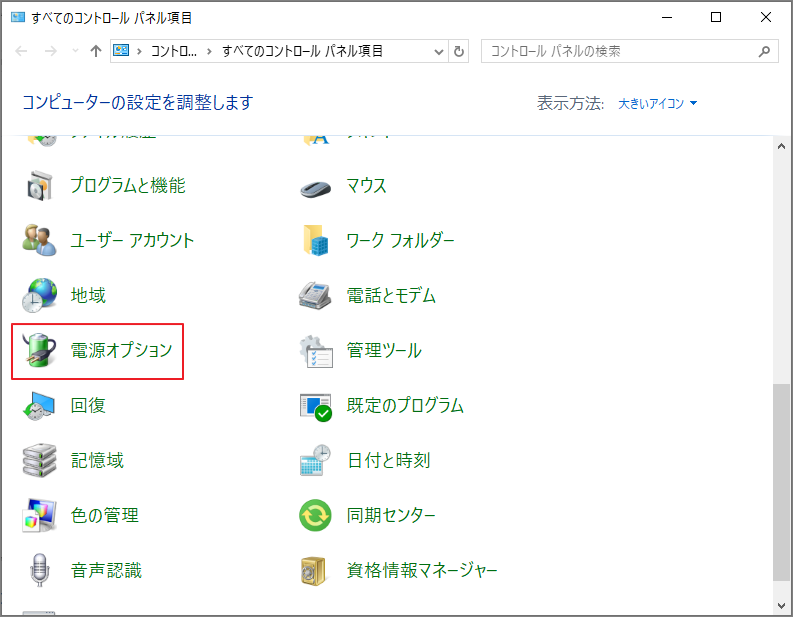Open the 電話とモデム link

(391, 295)
